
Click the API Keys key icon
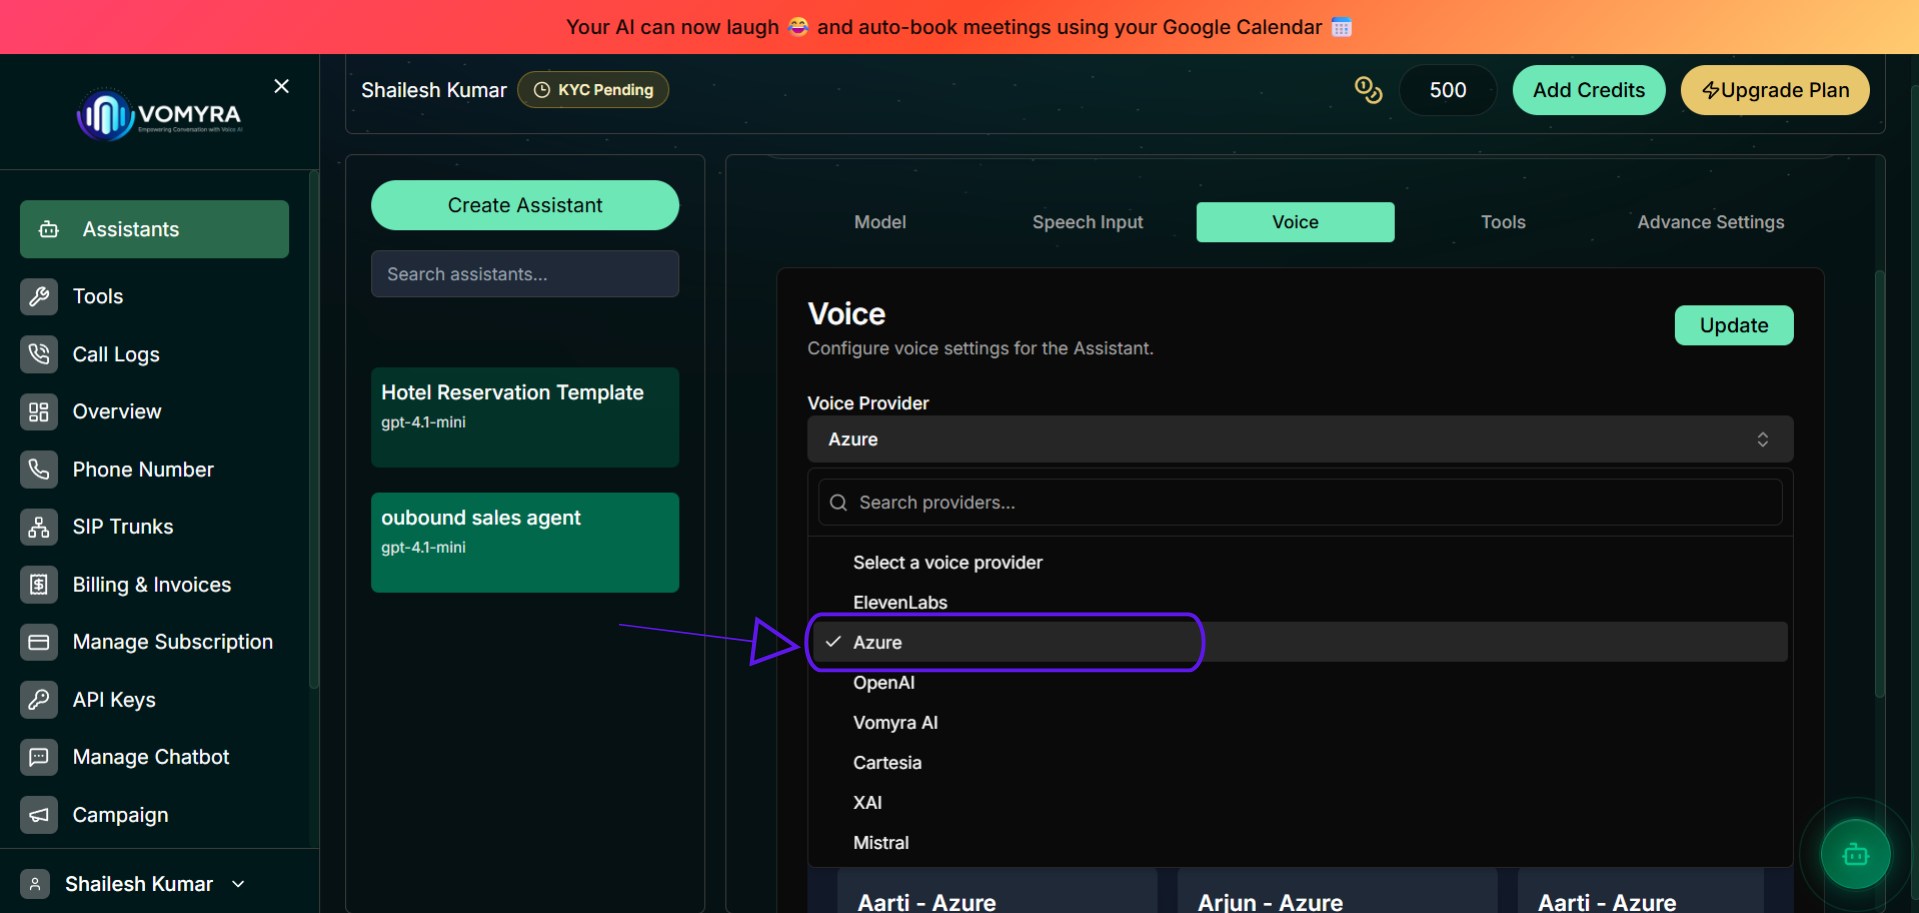(x=39, y=699)
